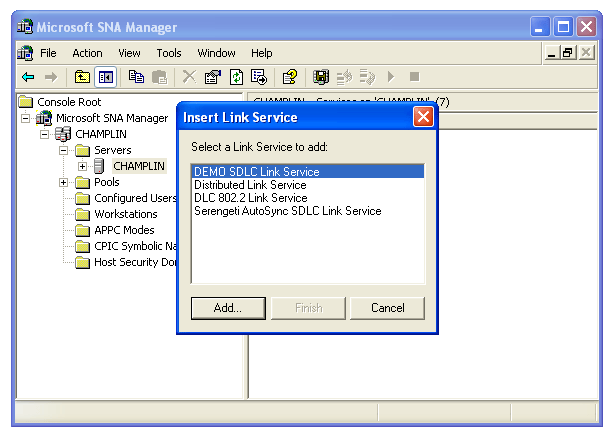This screenshot has height=438, width=612.
Task: Select DEMO SDLC Link Service
Action: [308, 172]
